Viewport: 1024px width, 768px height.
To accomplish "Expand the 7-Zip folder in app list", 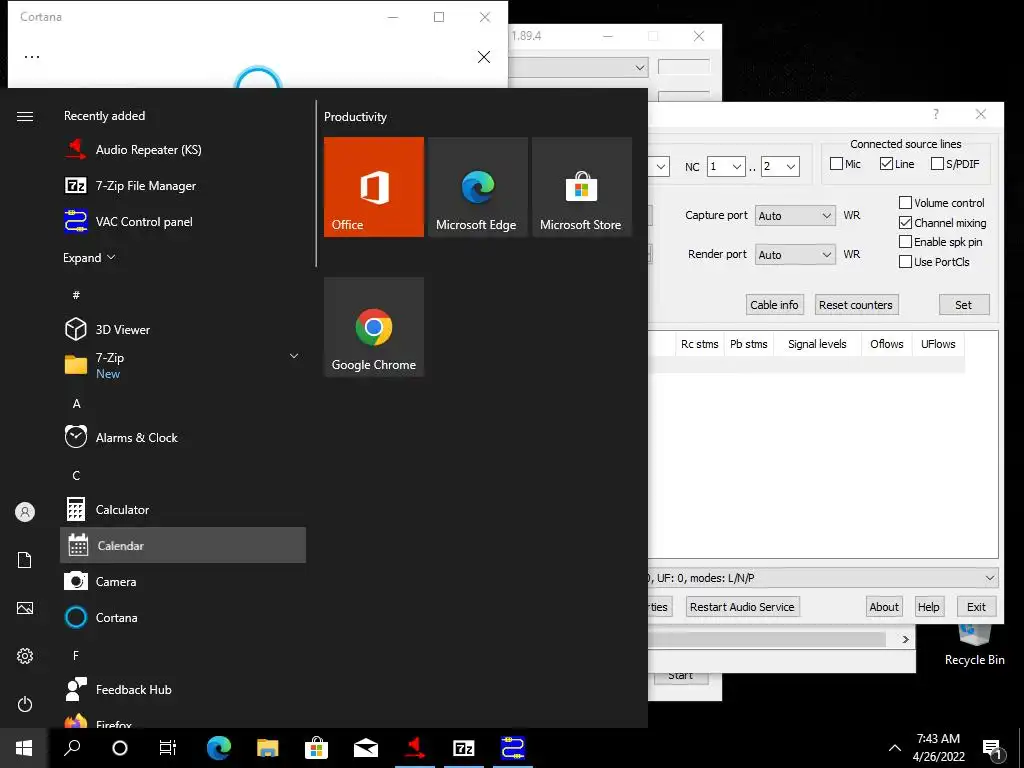I will [x=294, y=356].
